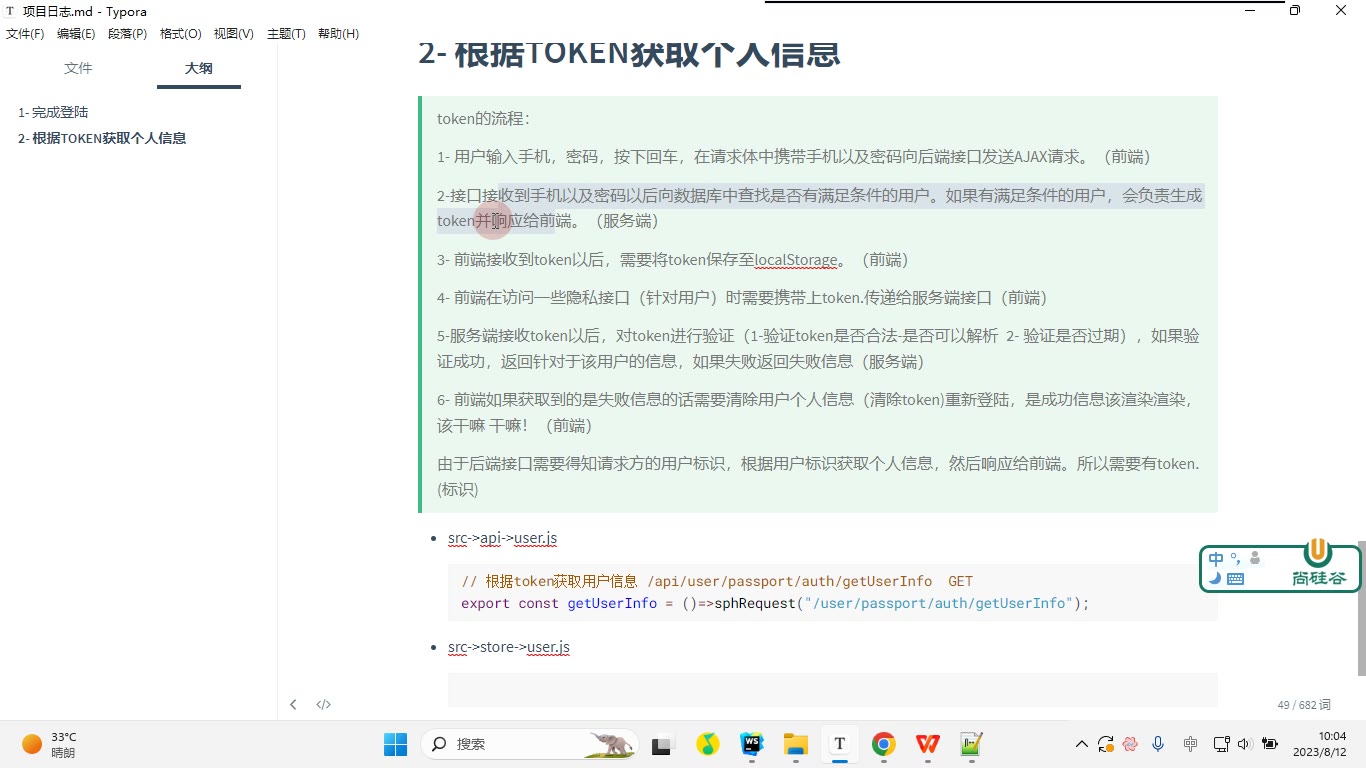Open the volume speaker tray icon
This screenshot has height=768, width=1366.
(1244, 744)
